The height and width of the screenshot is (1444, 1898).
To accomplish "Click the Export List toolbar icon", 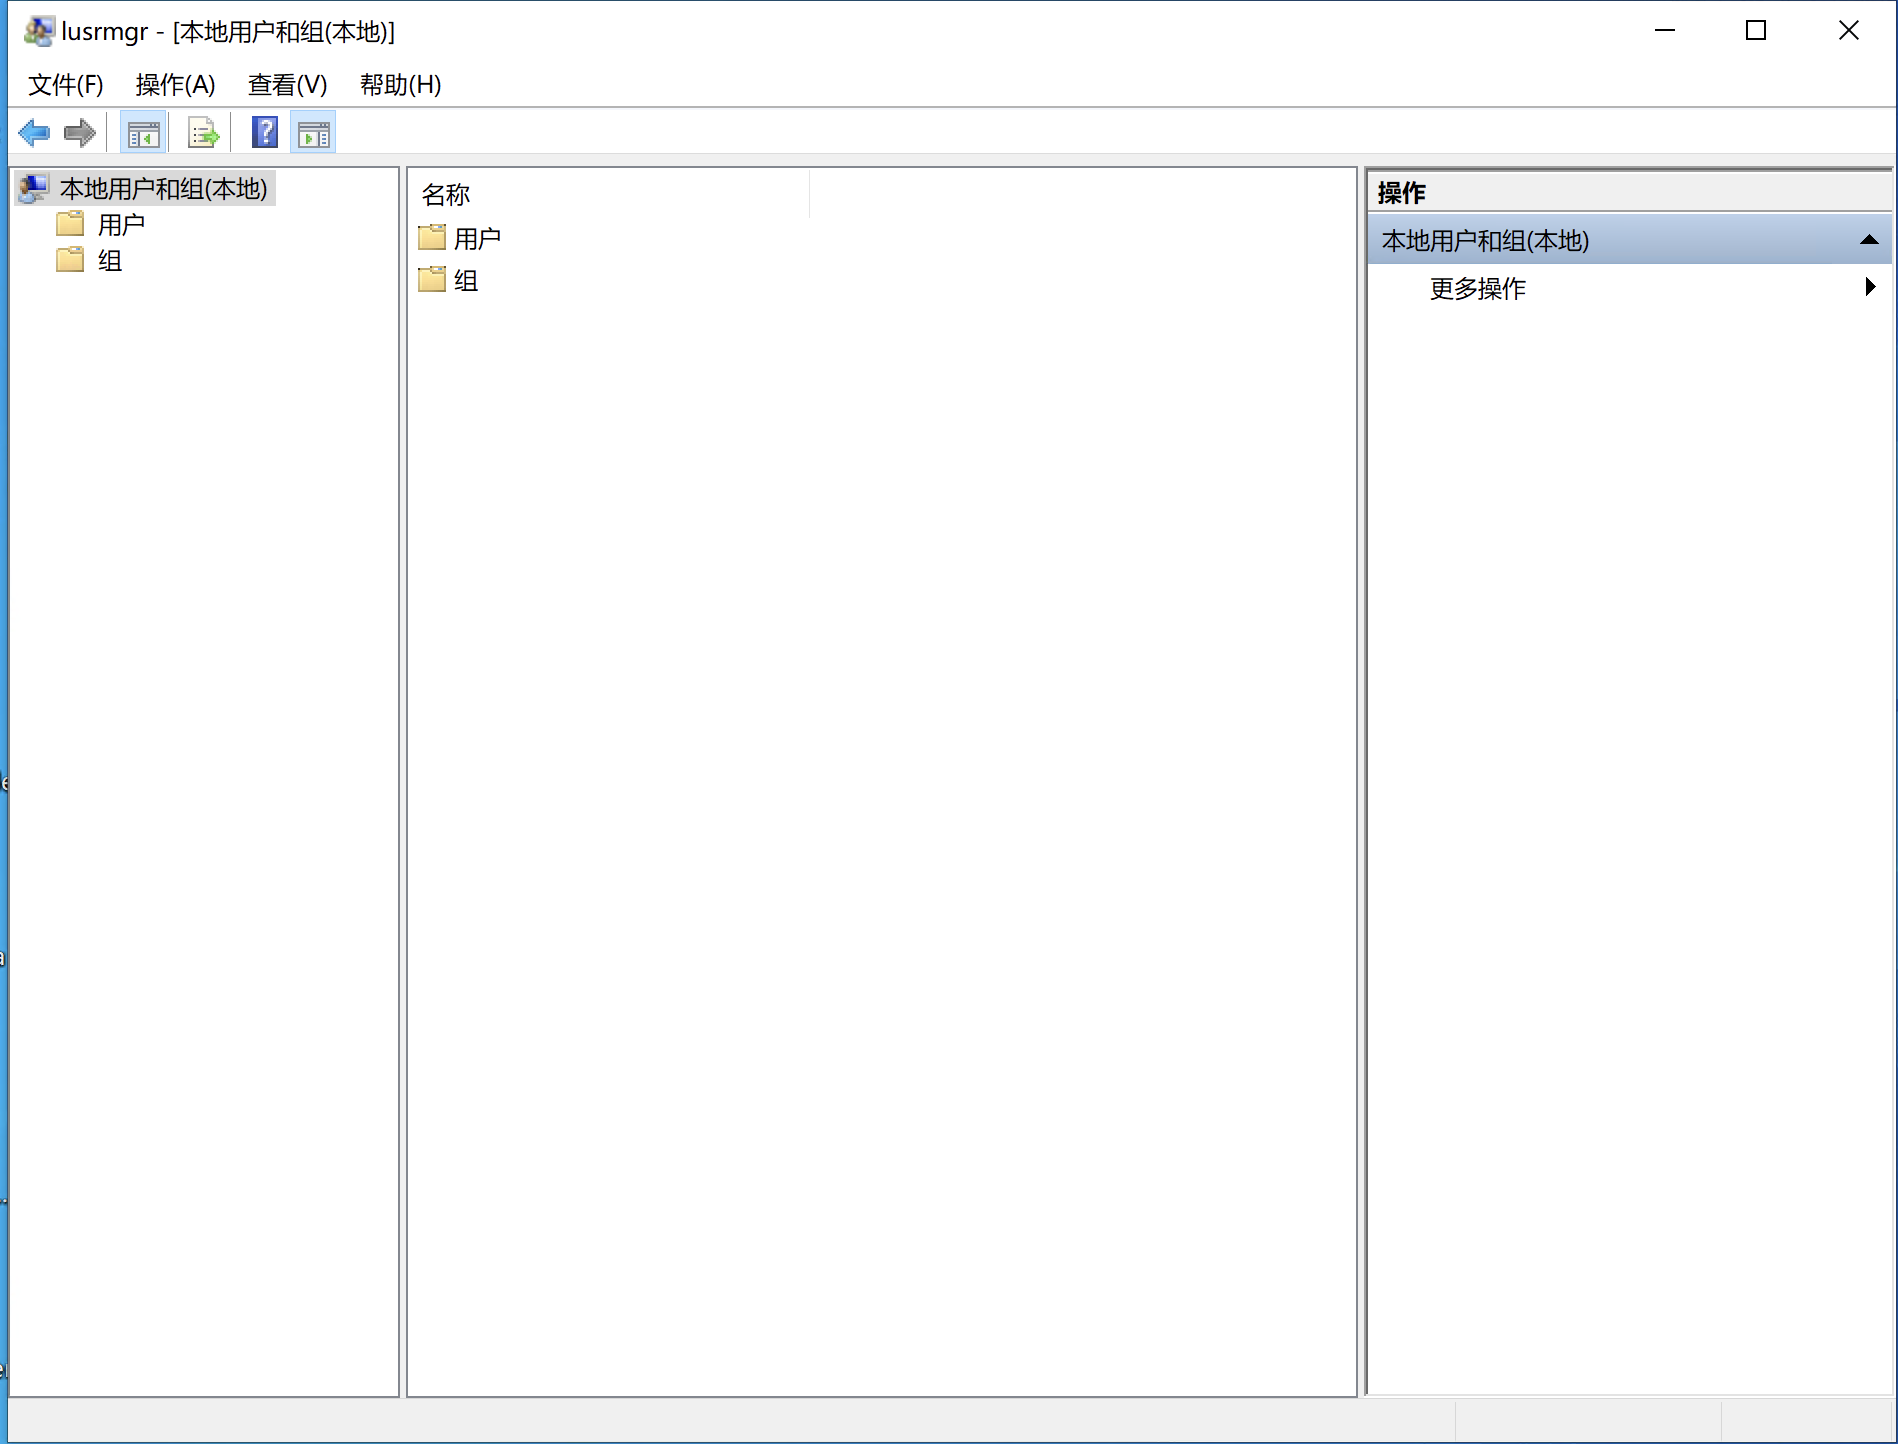I will (x=203, y=133).
